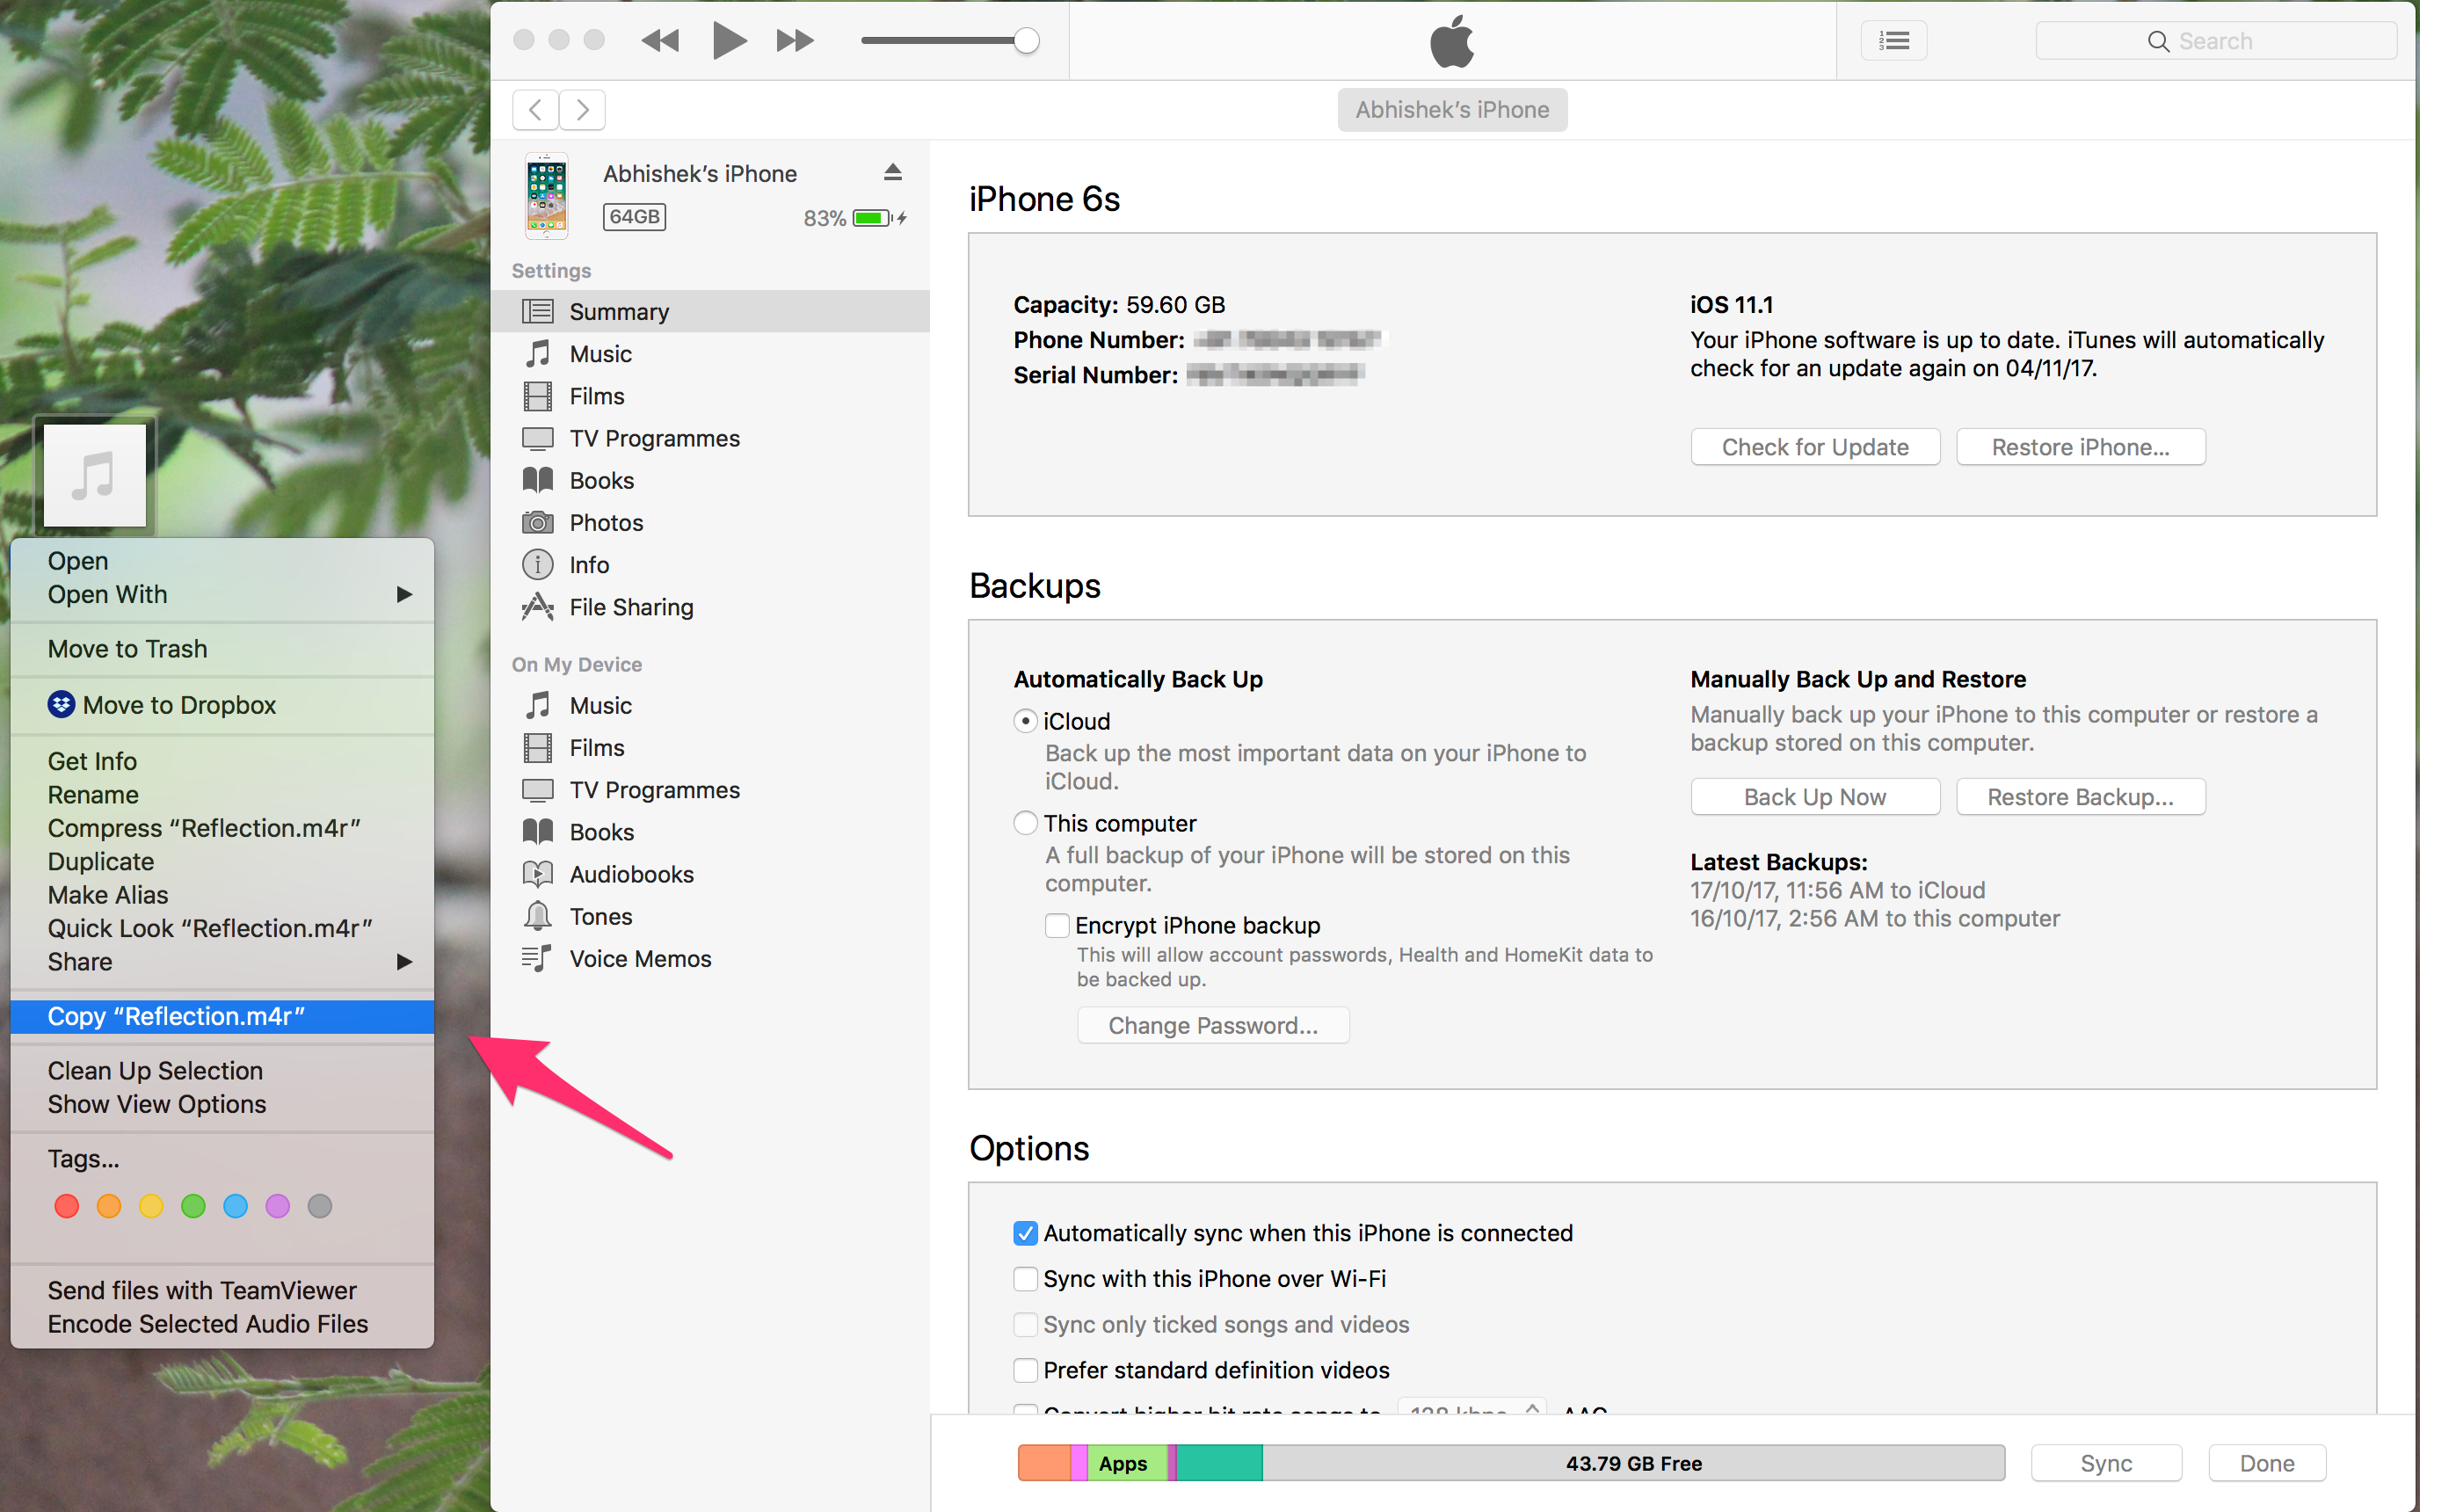Click Back Up Now button
The width and height of the screenshot is (2456, 1512).
coord(1815,797)
